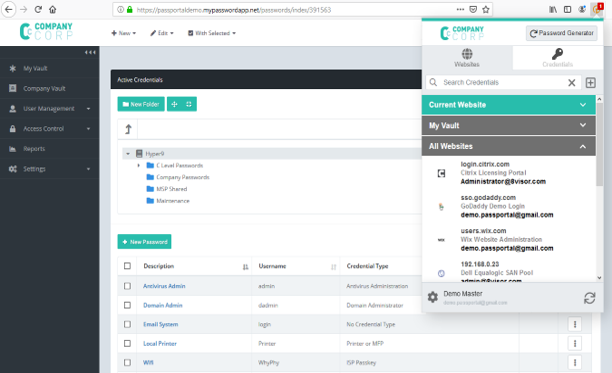This screenshot has height=373, width=612.
Task: Open the Local Printer row three-dot menu
Action: coord(575,343)
